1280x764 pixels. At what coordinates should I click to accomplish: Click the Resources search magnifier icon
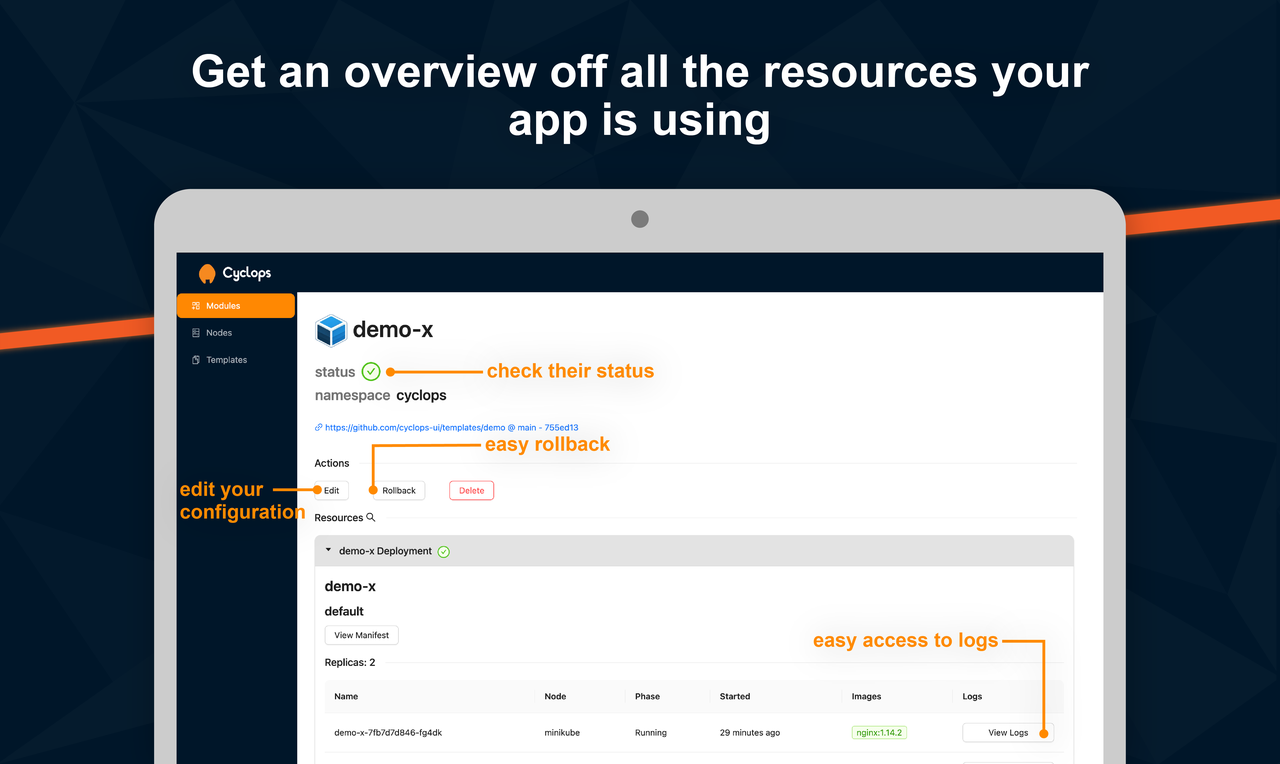tap(371, 517)
